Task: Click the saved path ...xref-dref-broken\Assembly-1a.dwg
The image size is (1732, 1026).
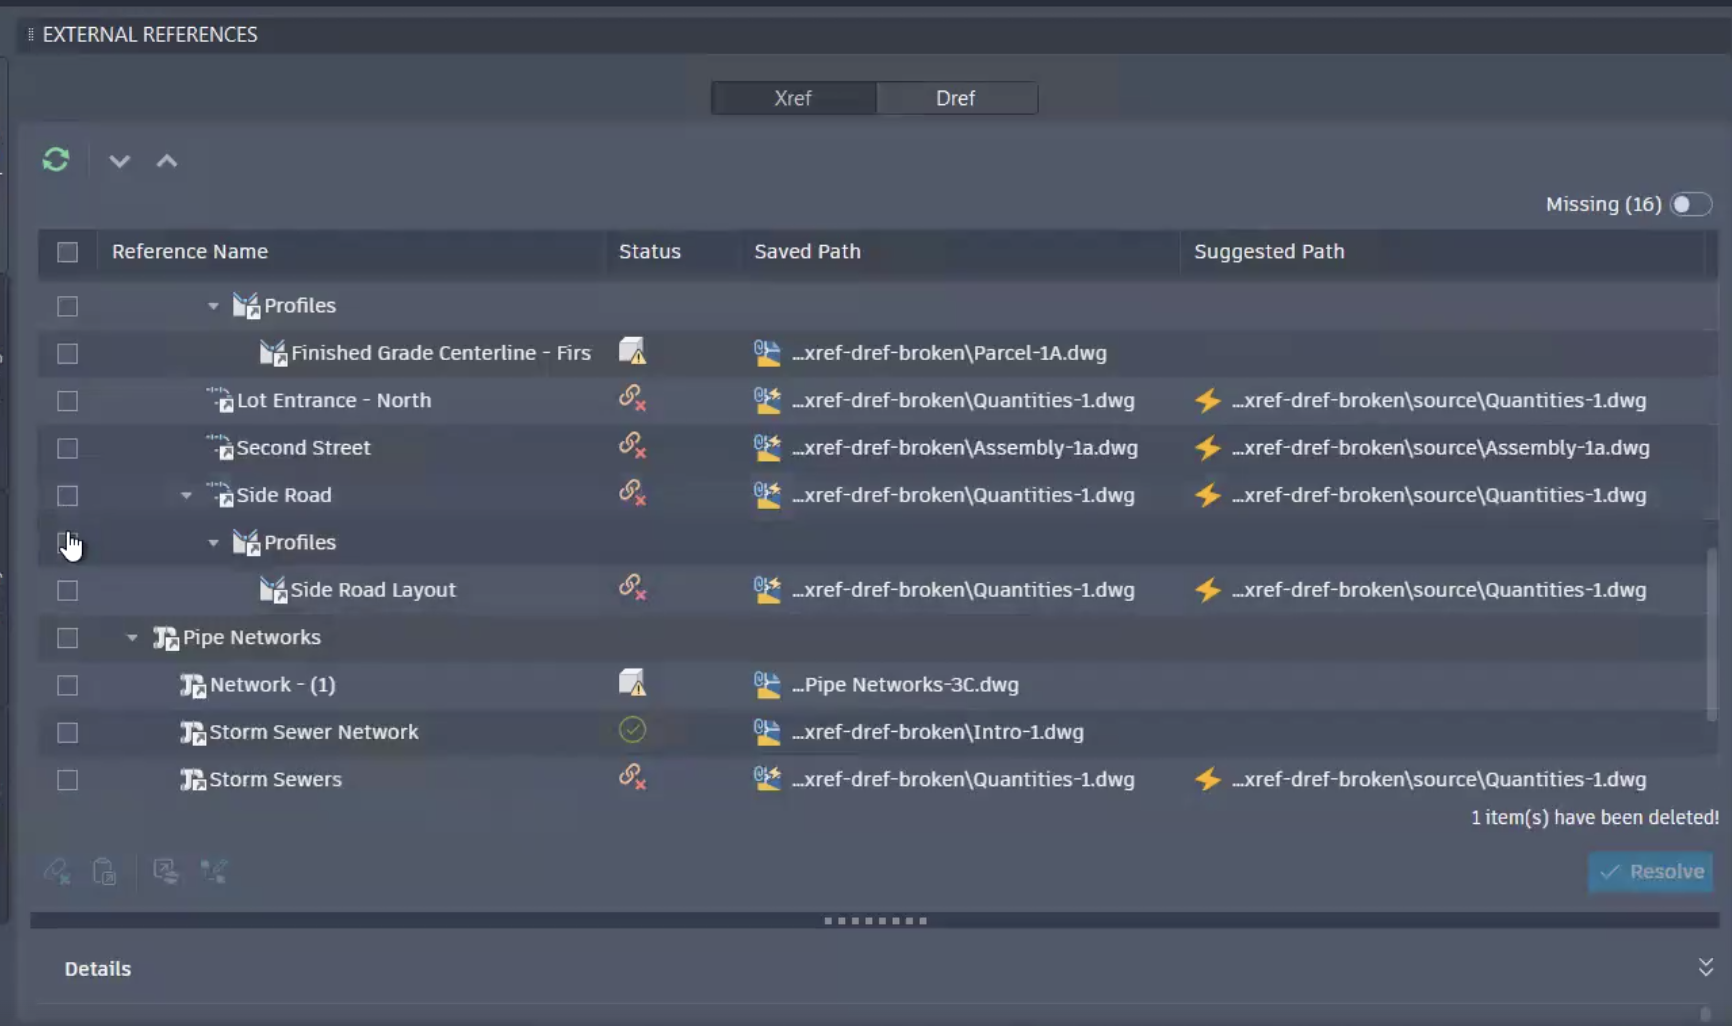Action: 965,448
